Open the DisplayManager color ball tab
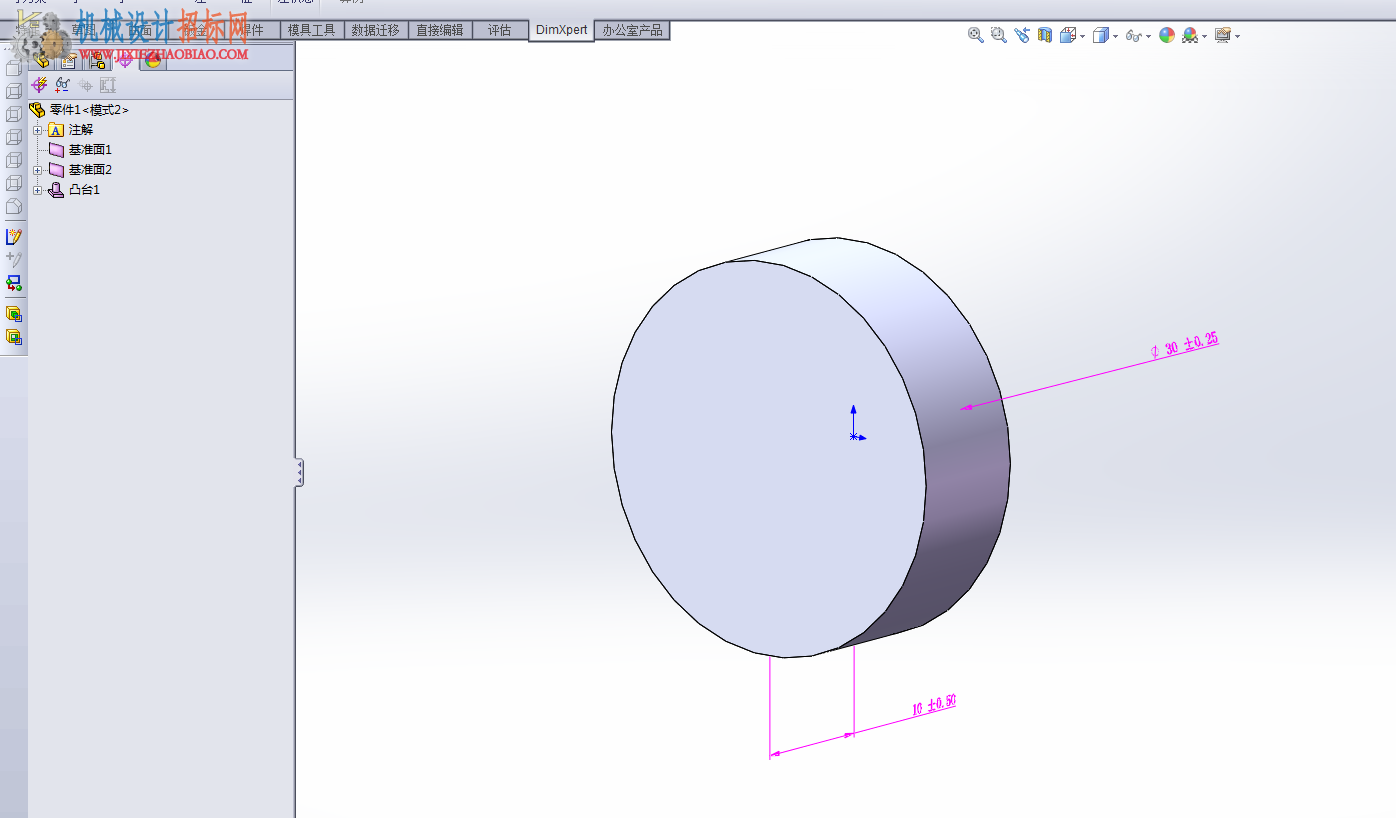 153,61
